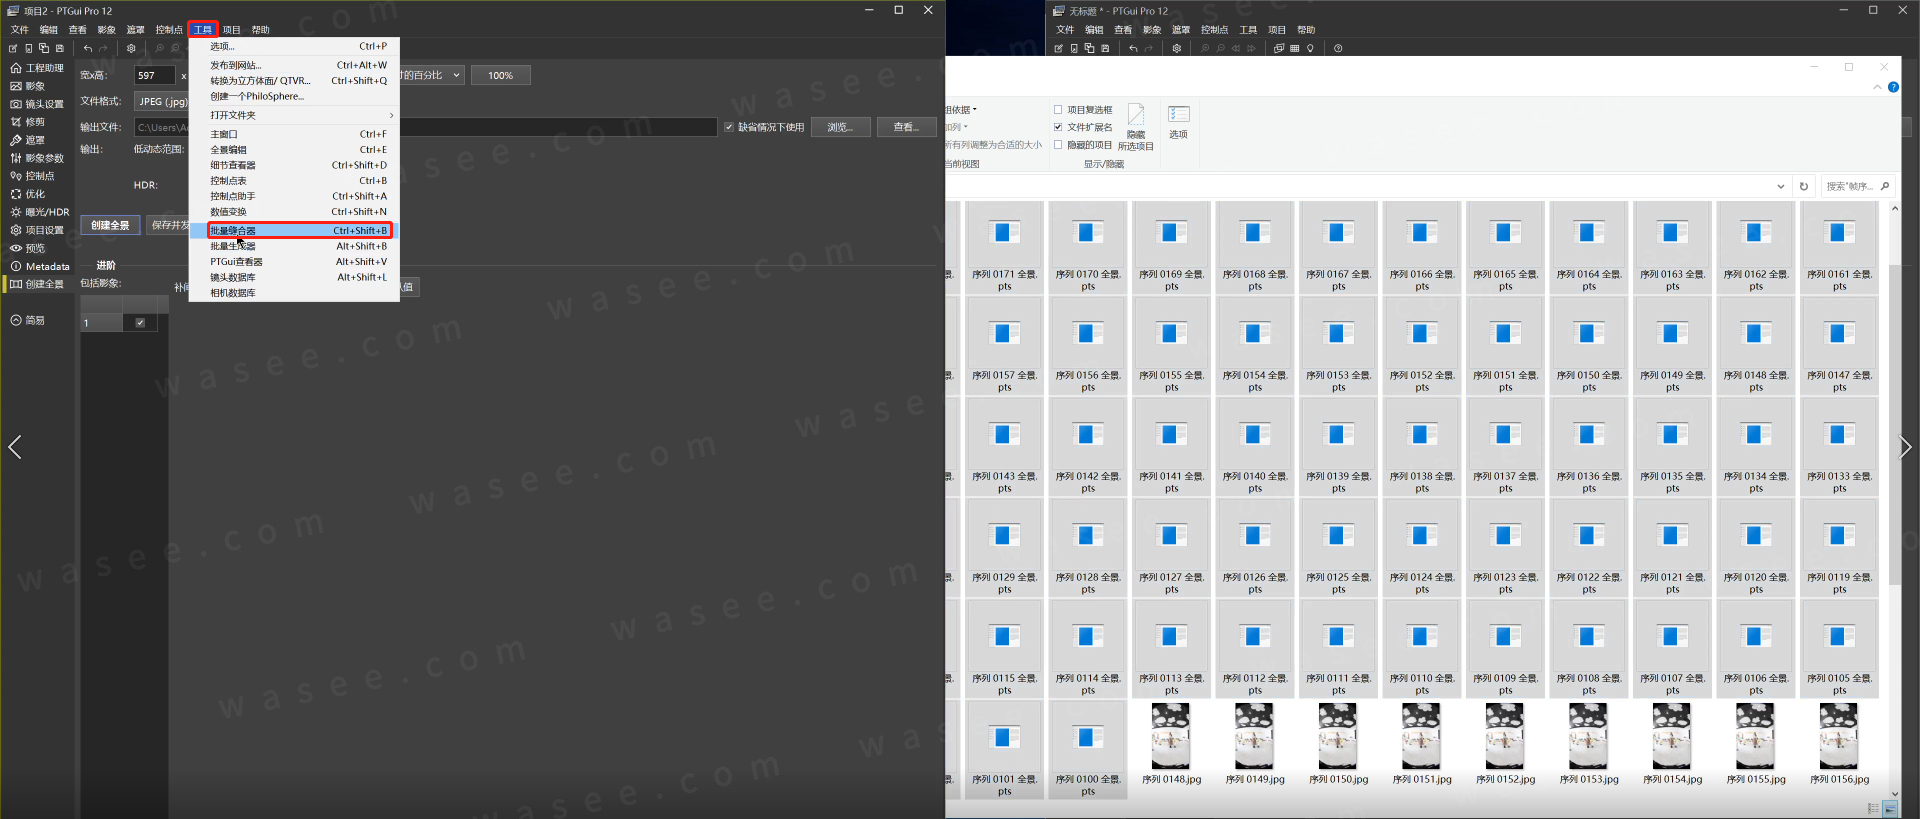Open the 文件 menu in 项目2 window
The image size is (1920, 819).
pyautogui.click(x=20, y=30)
